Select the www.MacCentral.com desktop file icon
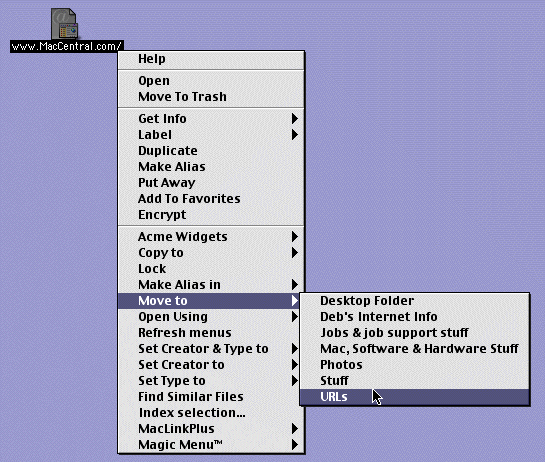545x462 pixels. point(65,24)
